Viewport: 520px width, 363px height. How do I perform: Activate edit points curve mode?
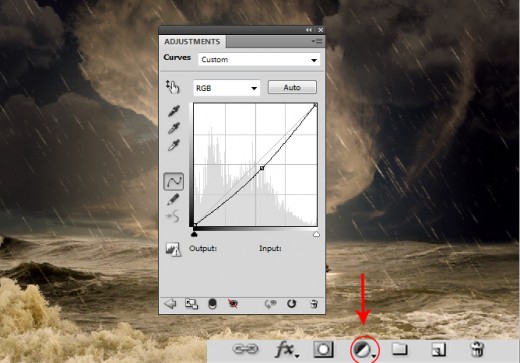click(174, 182)
